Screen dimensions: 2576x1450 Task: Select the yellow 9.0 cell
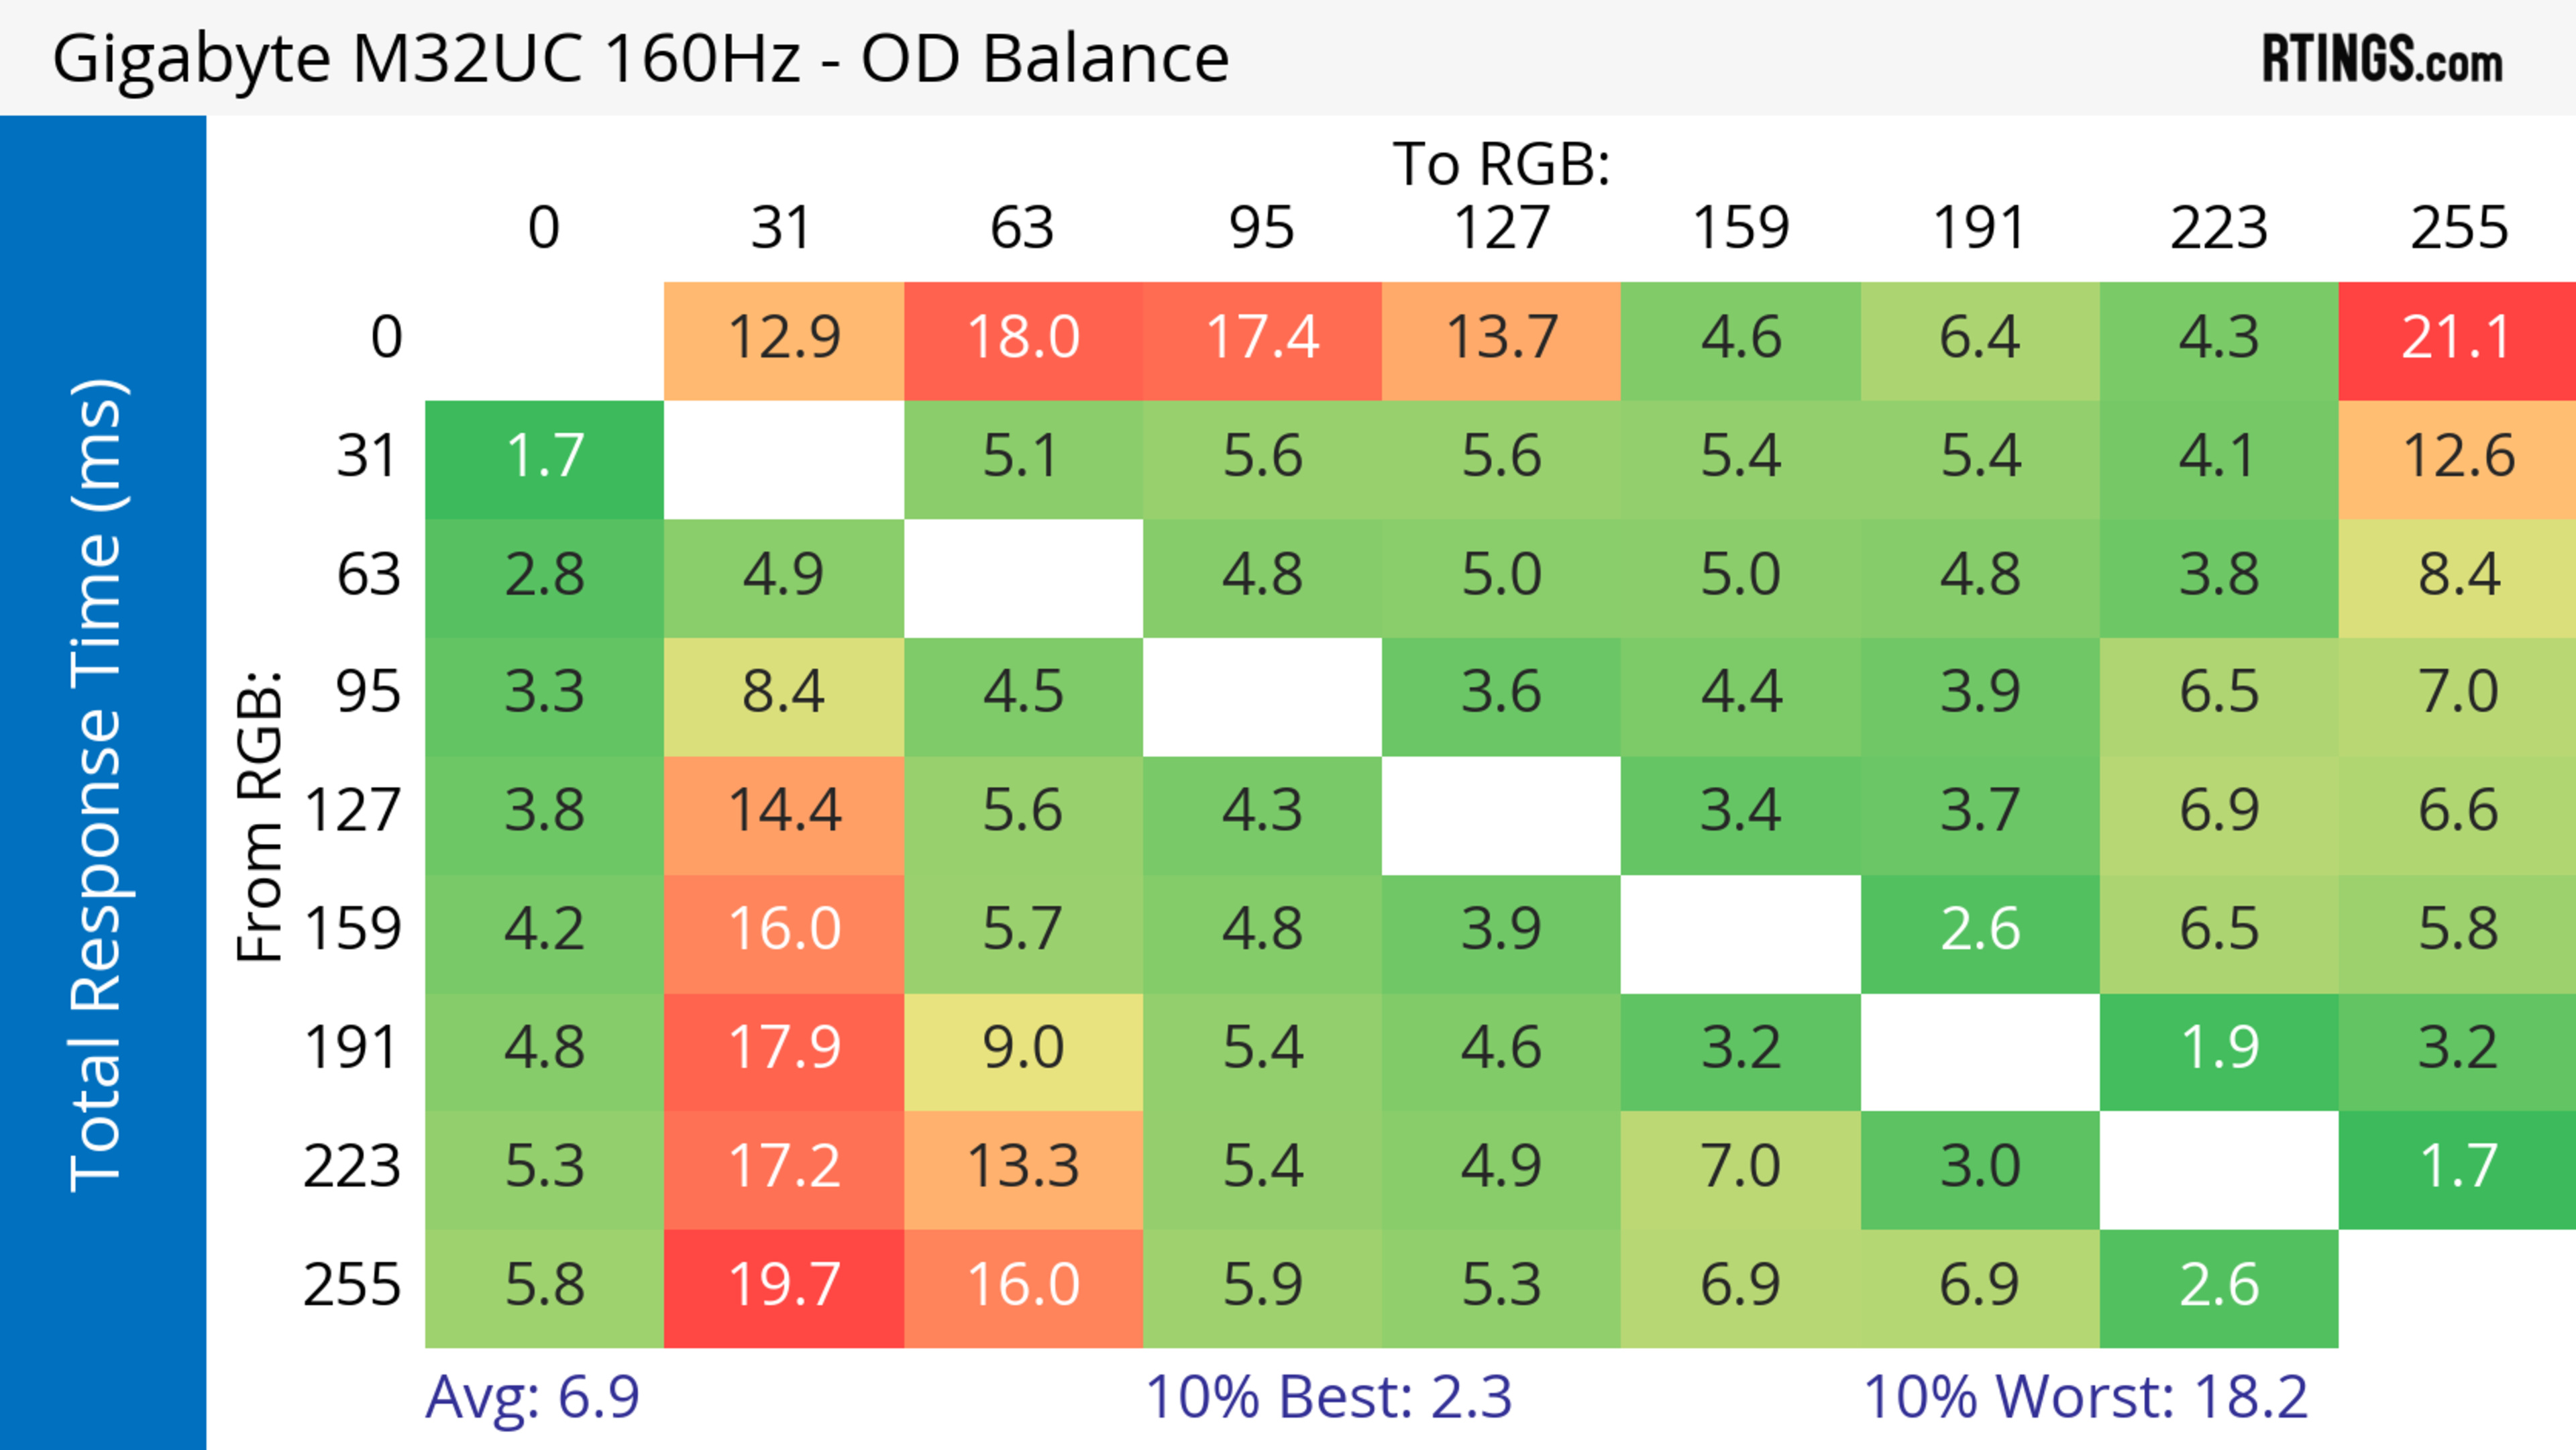pos(1023,1052)
